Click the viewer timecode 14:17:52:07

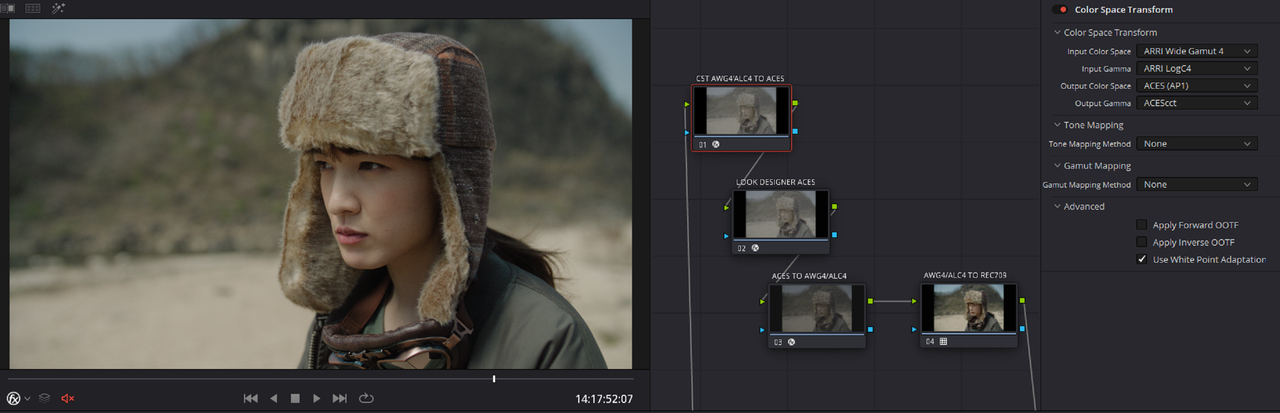click(x=604, y=399)
